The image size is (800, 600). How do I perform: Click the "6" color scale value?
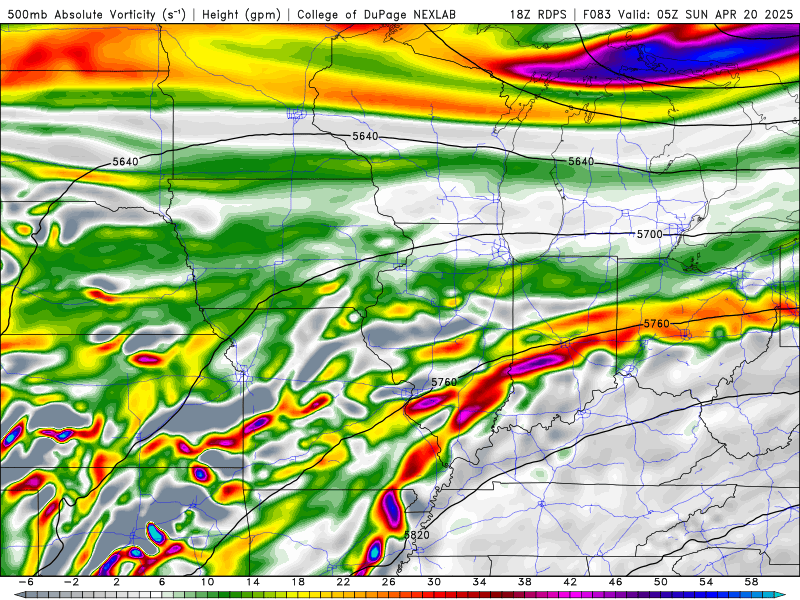[162, 582]
